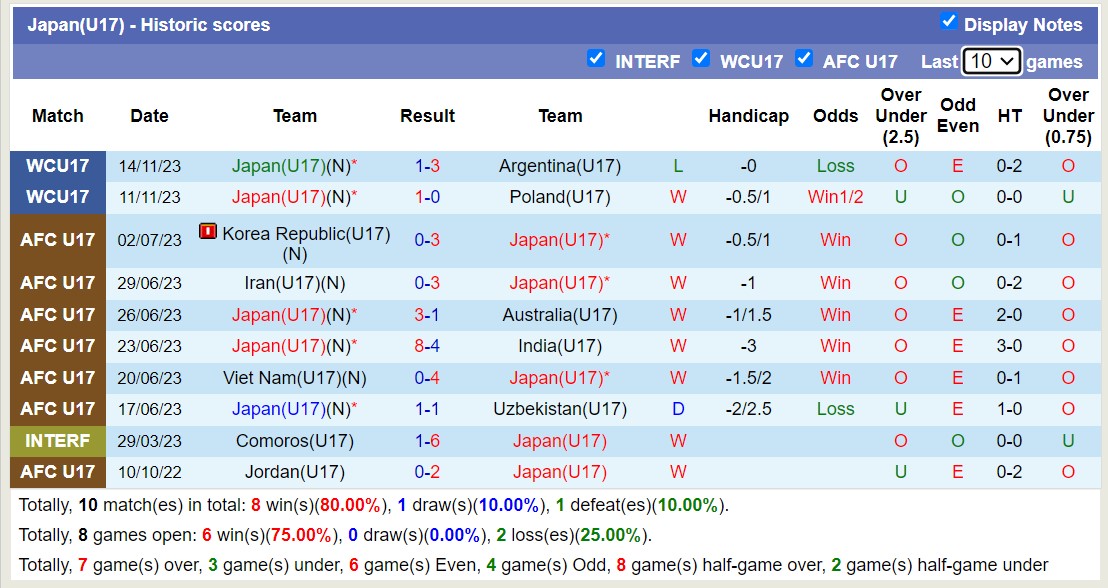Click the Jordan(U17) team name
Image resolution: width=1108 pixels, height=588 pixels.
(x=295, y=472)
